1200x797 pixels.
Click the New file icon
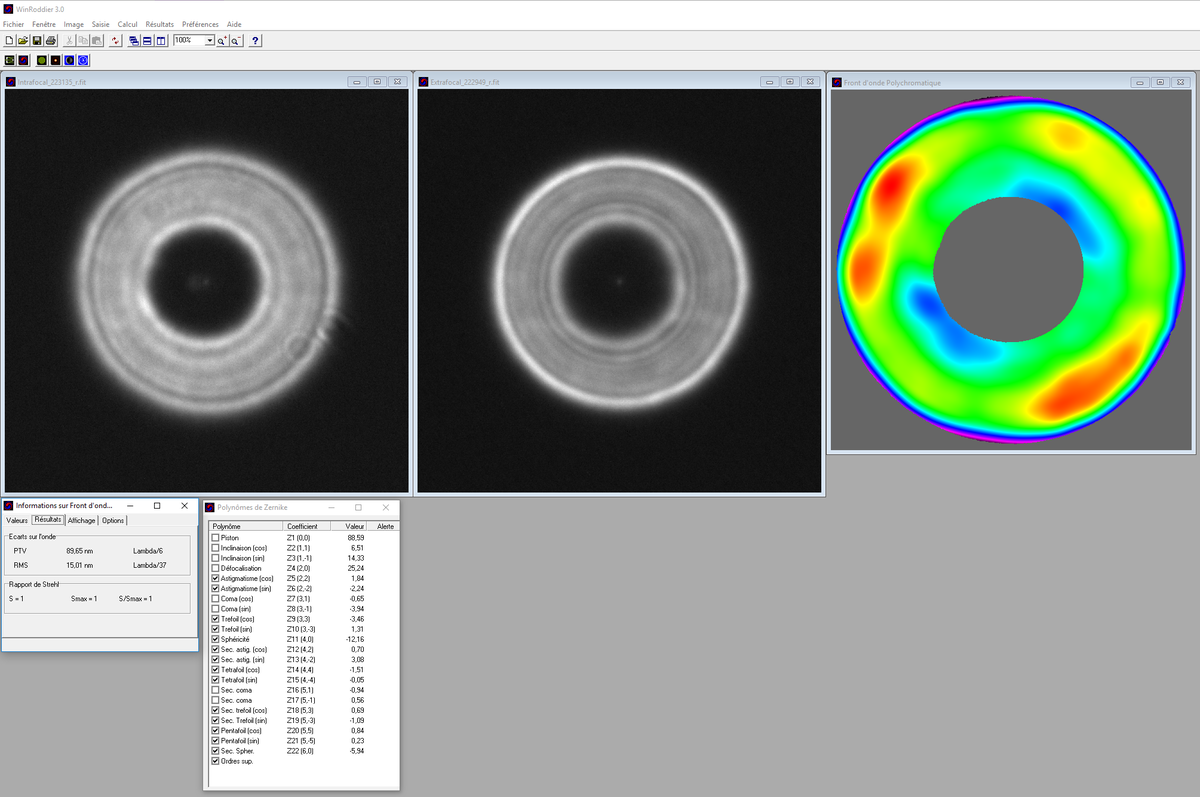coord(9,40)
